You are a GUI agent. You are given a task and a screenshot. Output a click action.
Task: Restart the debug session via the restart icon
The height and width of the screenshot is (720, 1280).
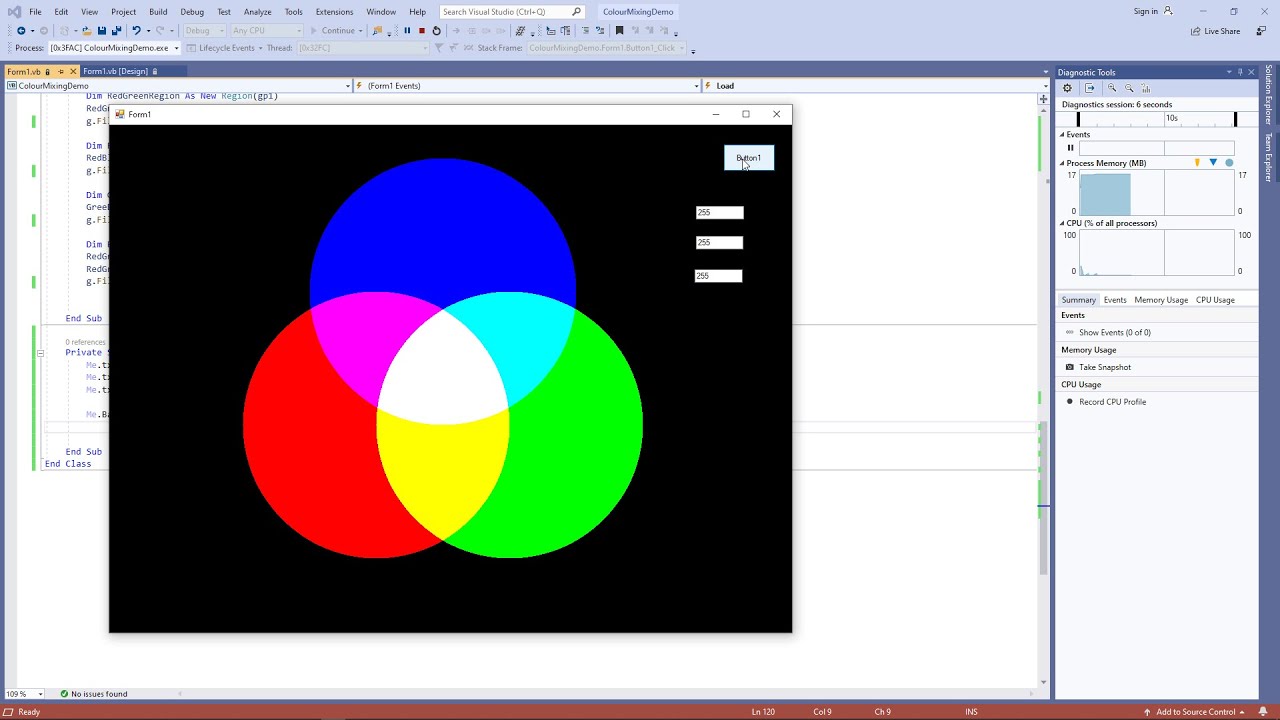(x=435, y=31)
